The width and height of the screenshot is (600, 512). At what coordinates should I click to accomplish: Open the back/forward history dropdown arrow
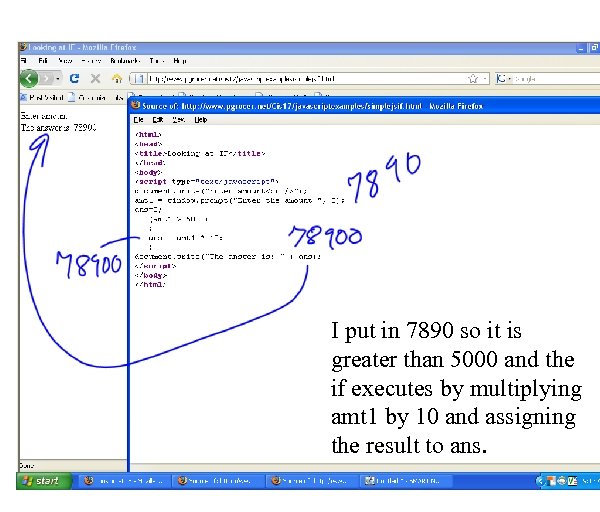click(x=58, y=79)
